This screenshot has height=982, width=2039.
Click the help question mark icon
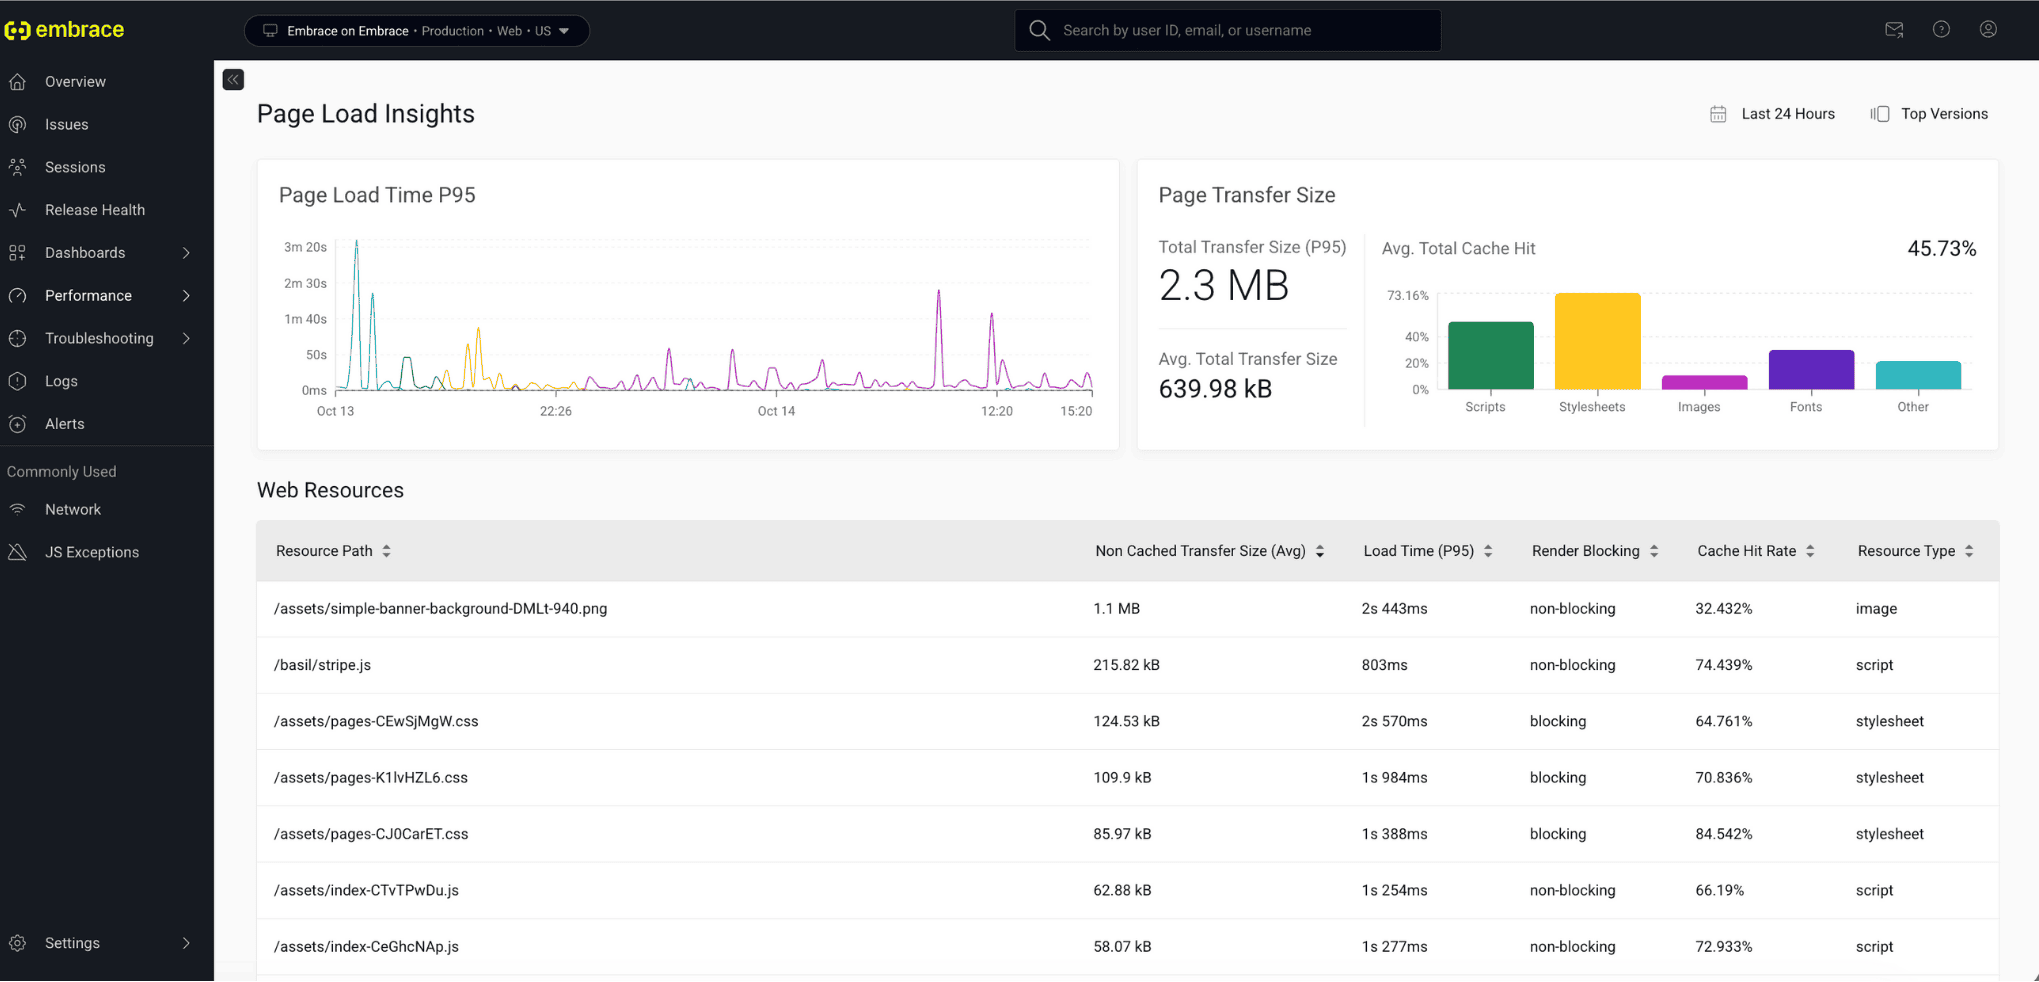point(1941,30)
